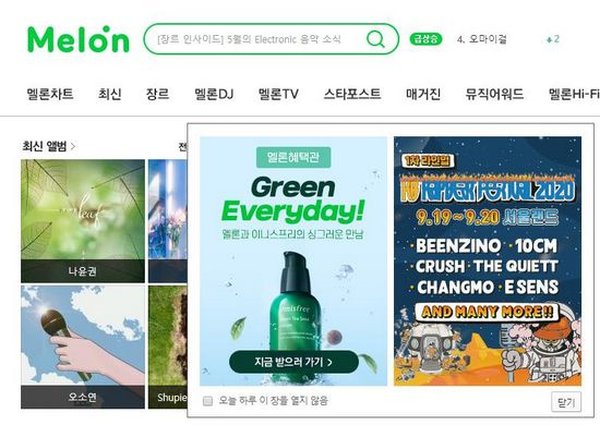Click the Melon logo

point(78,39)
